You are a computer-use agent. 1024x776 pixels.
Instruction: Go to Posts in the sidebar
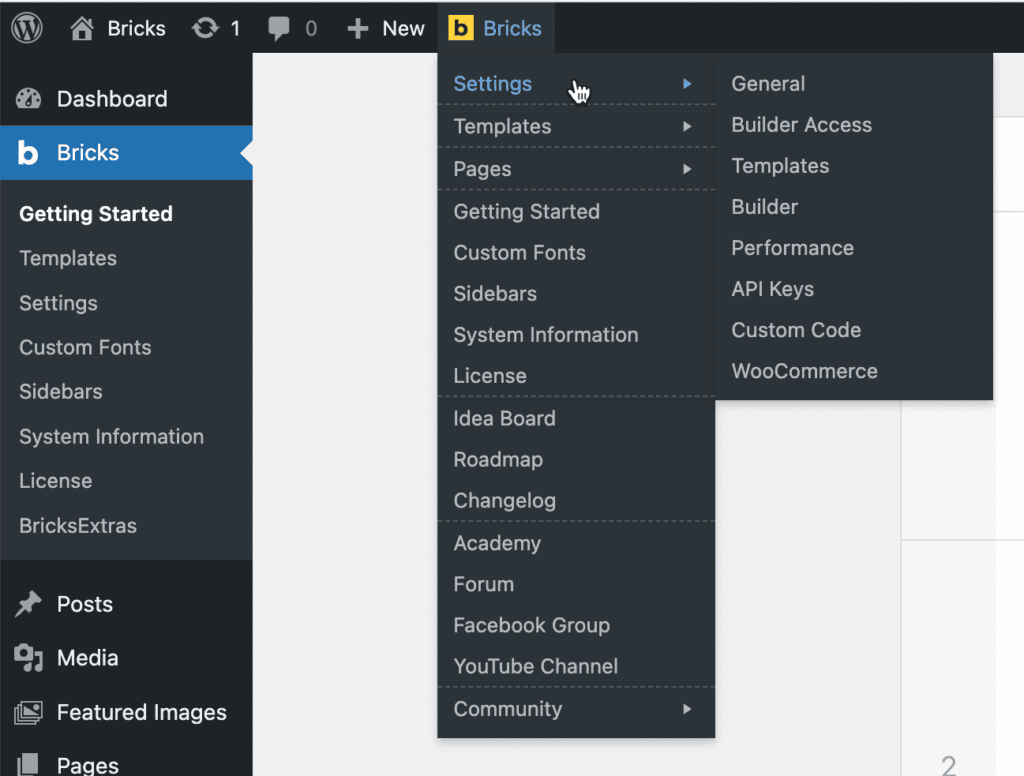84,604
